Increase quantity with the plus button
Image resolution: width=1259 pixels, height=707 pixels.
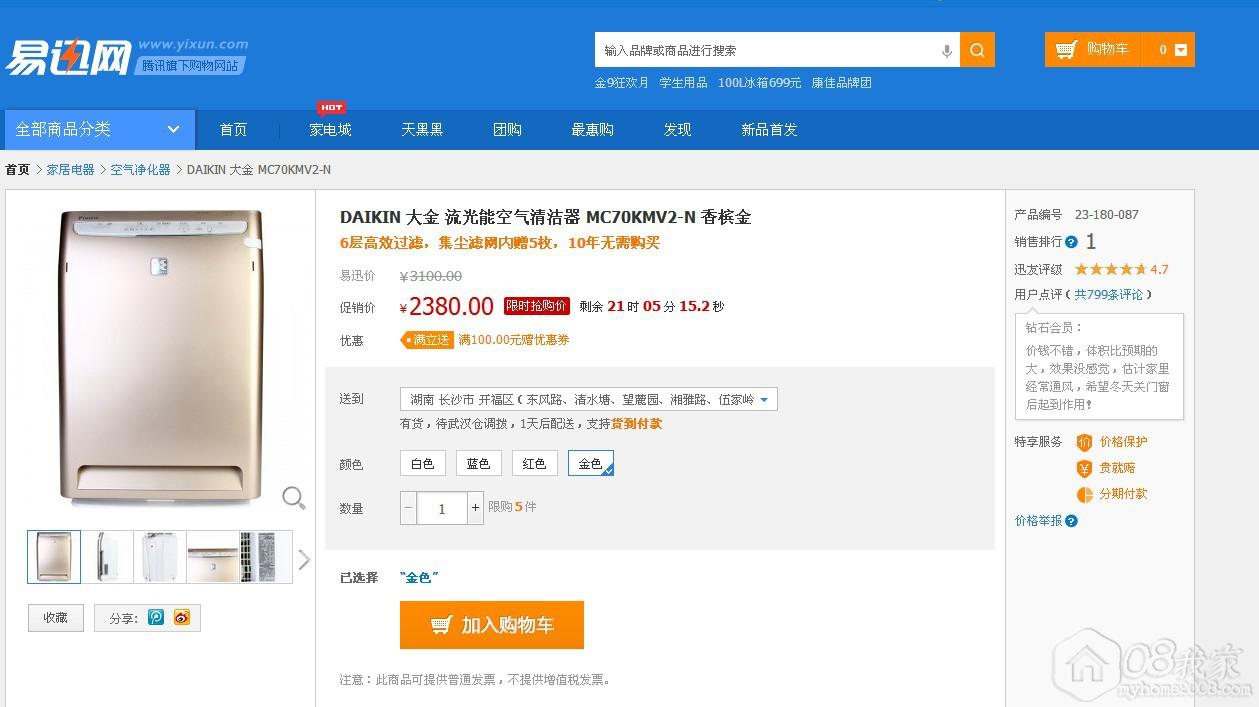click(475, 508)
